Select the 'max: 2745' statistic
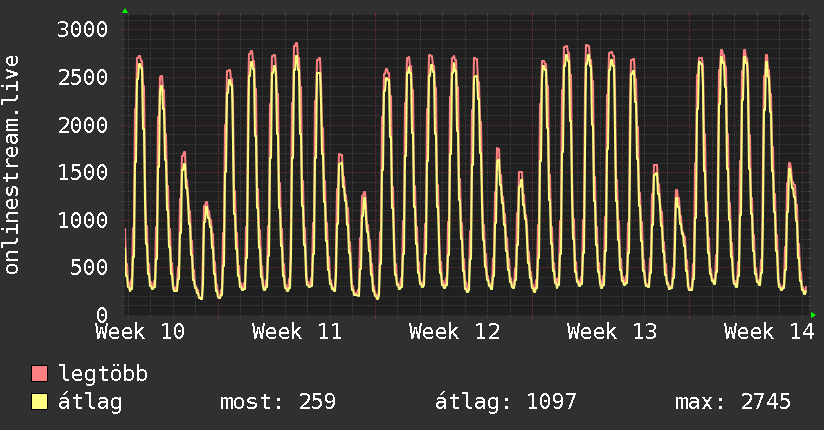This screenshot has height=430, width=824. point(733,402)
